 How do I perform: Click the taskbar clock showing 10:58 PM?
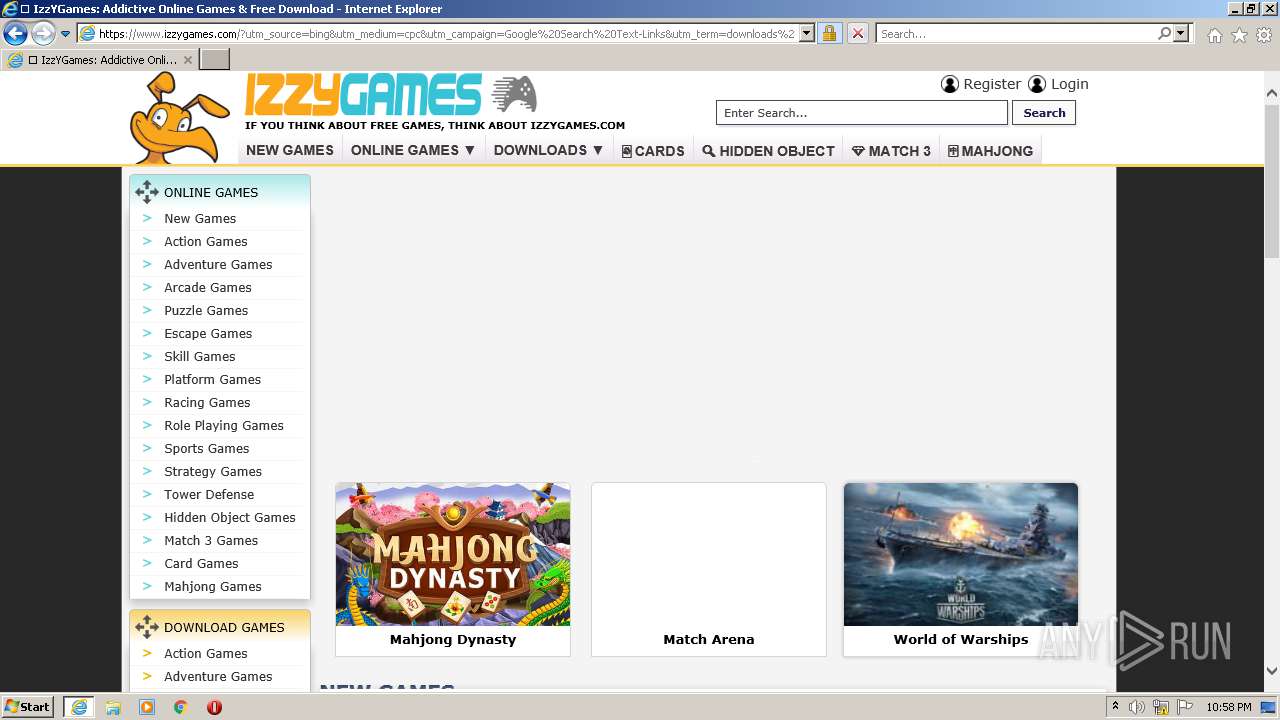[x=1228, y=707]
